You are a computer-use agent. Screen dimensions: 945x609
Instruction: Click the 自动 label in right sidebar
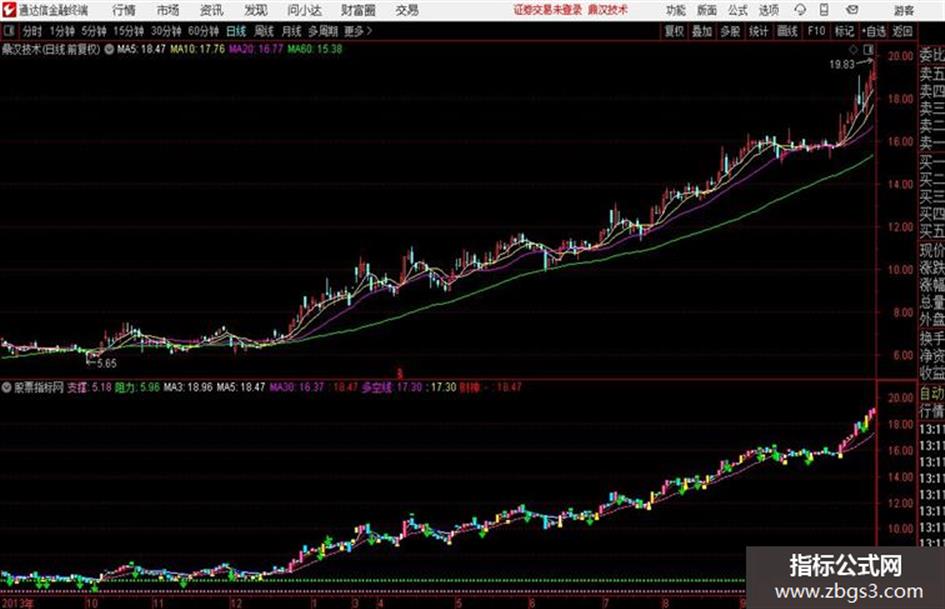tap(932, 394)
